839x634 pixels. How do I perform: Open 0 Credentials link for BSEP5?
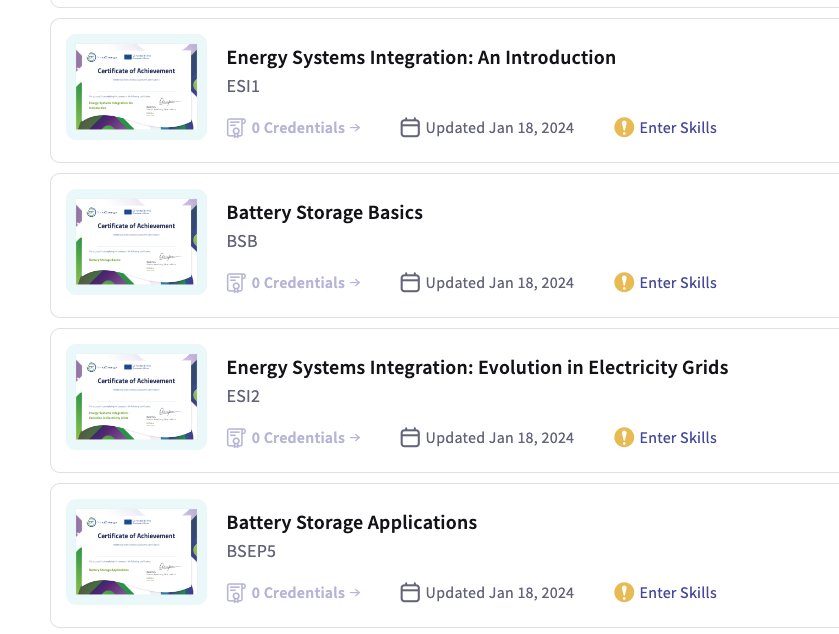point(306,593)
